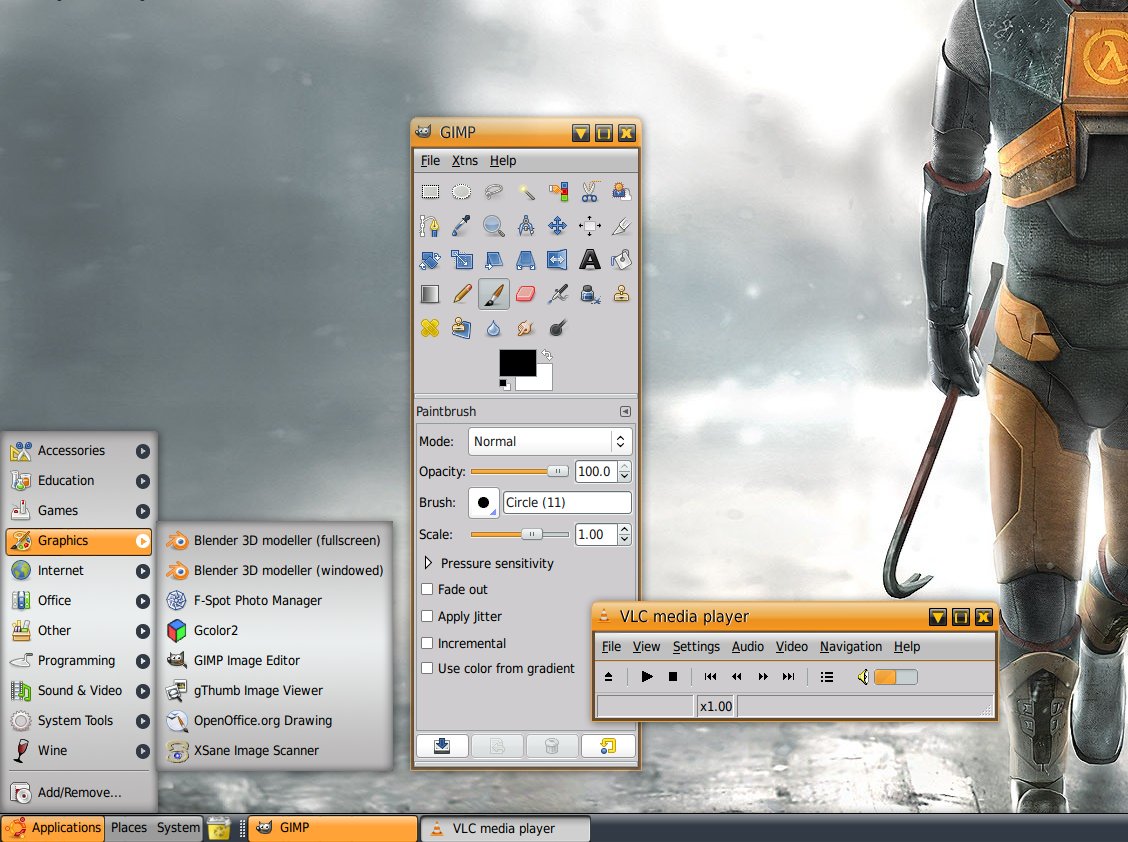Click the Circle (11) brush name field
Screen dimensions: 1128x842
tap(567, 502)
